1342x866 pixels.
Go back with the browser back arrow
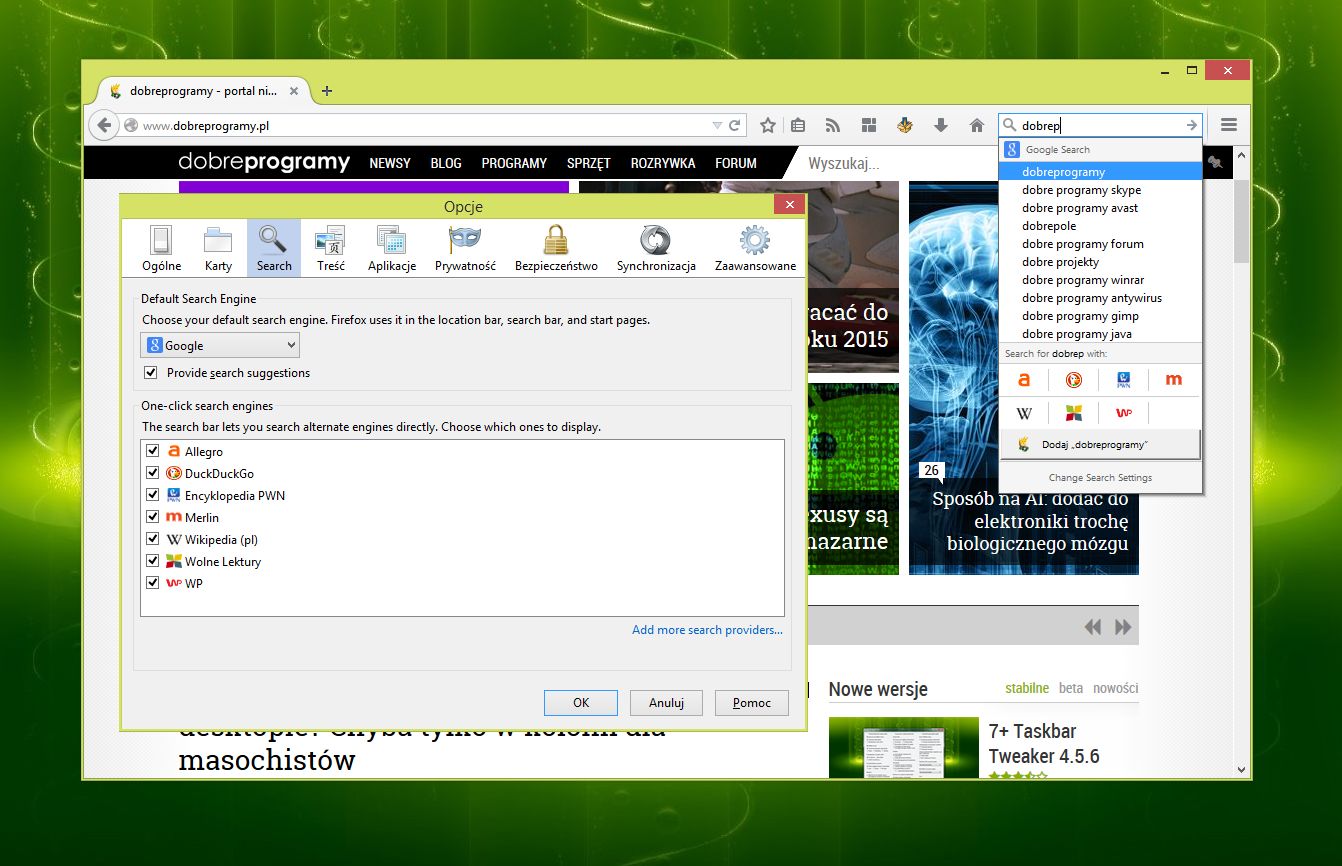point(104,125)
